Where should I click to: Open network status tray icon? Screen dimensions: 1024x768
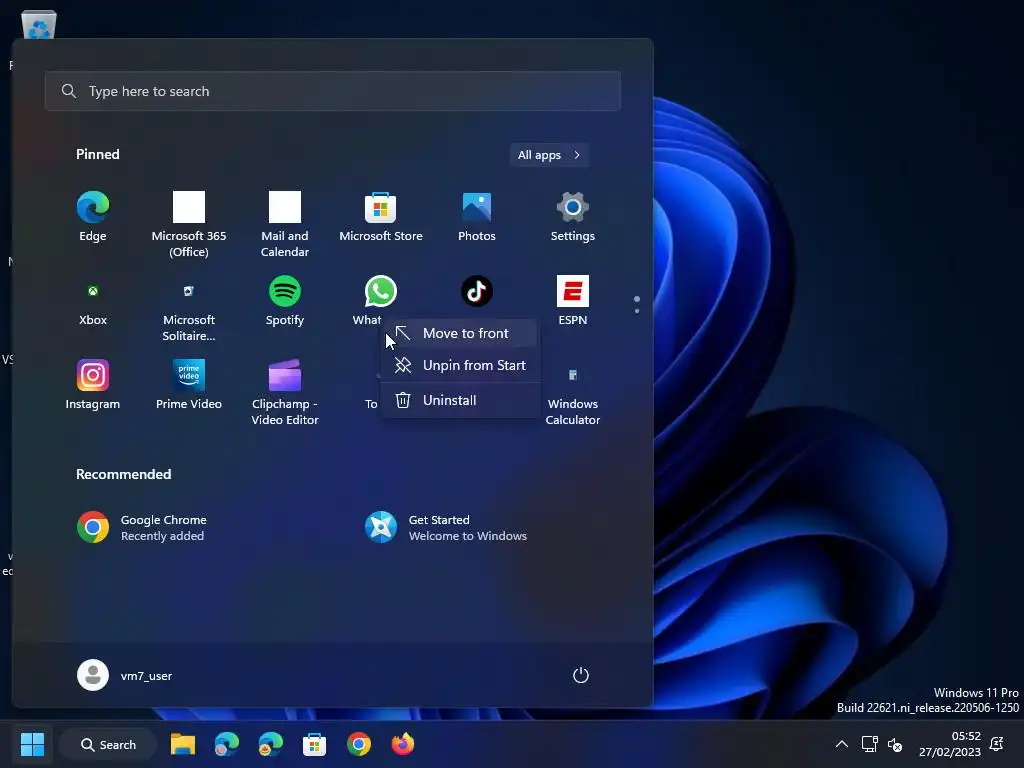click(x=870, y=744)
